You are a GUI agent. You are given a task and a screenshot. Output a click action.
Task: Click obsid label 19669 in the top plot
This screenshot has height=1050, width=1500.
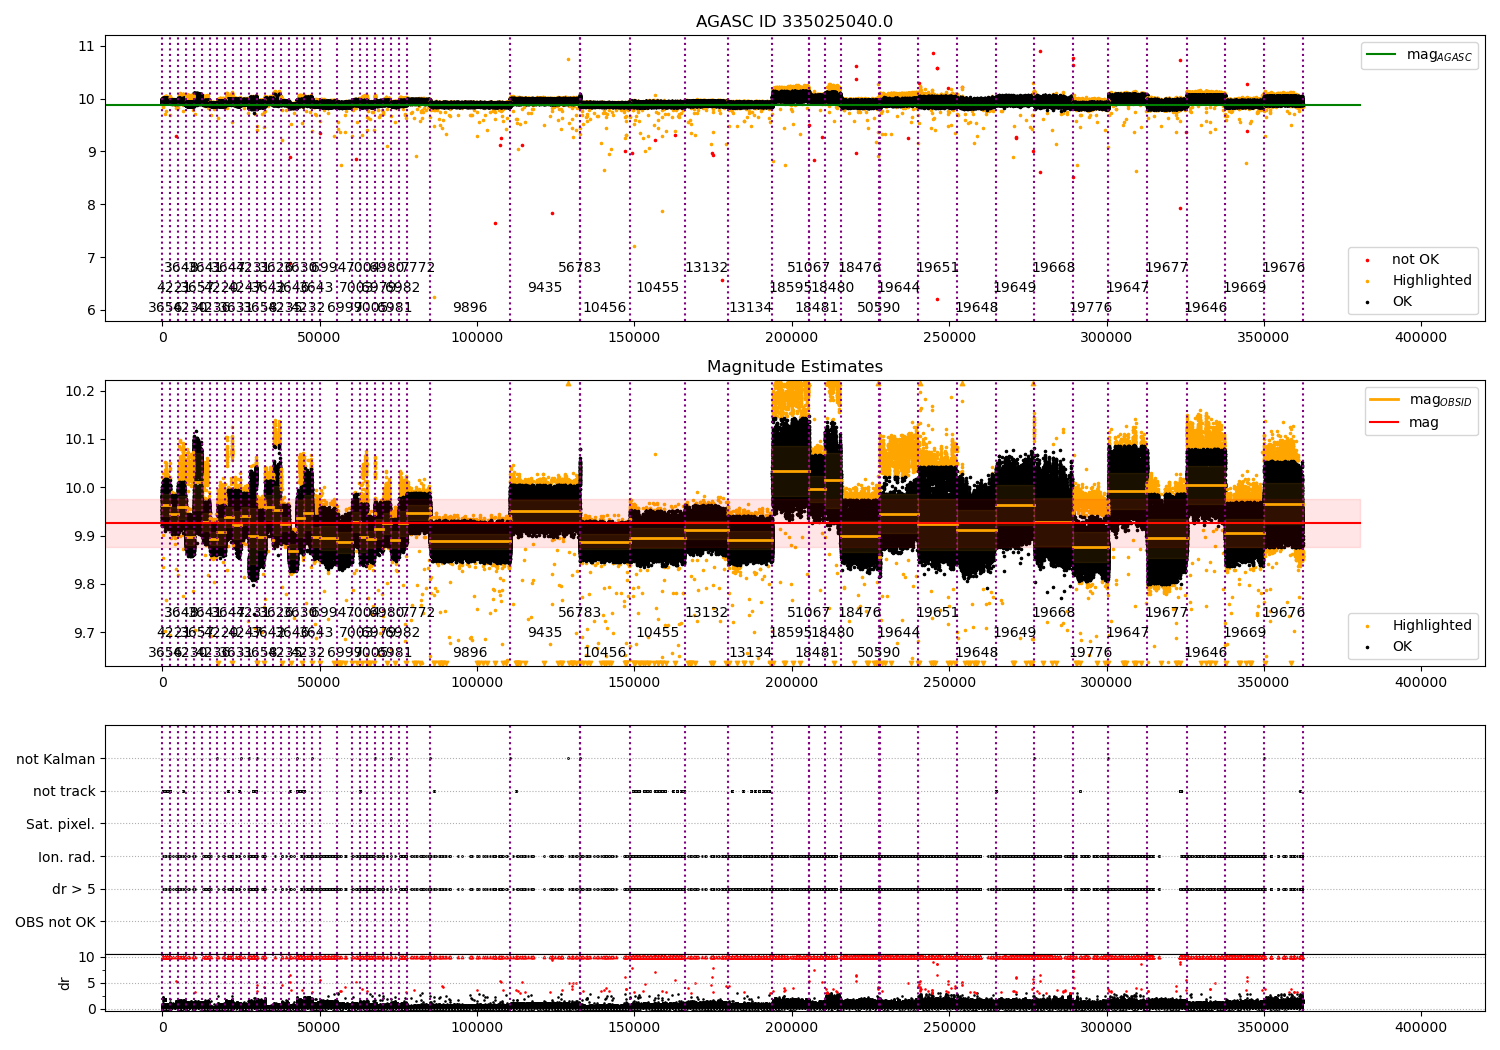[x=1245, y=288]
